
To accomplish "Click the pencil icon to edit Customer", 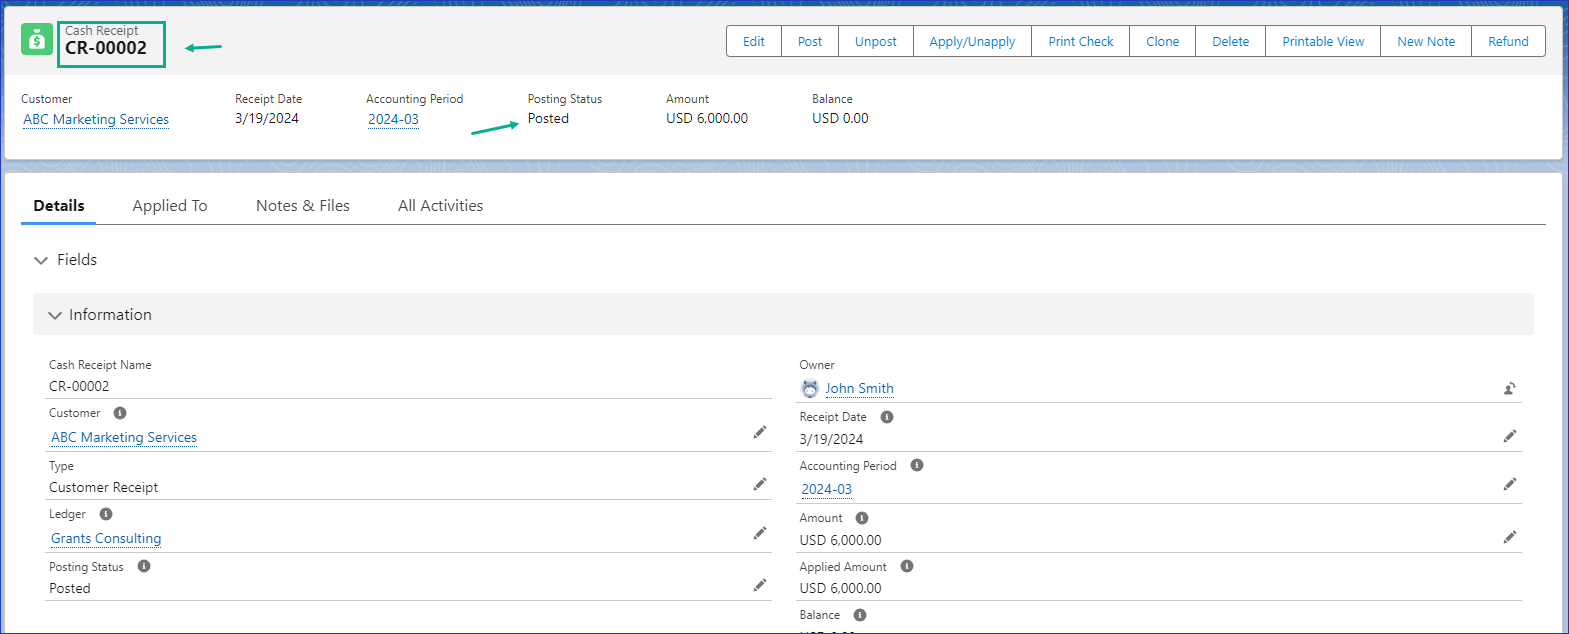I will coord(760,432).
